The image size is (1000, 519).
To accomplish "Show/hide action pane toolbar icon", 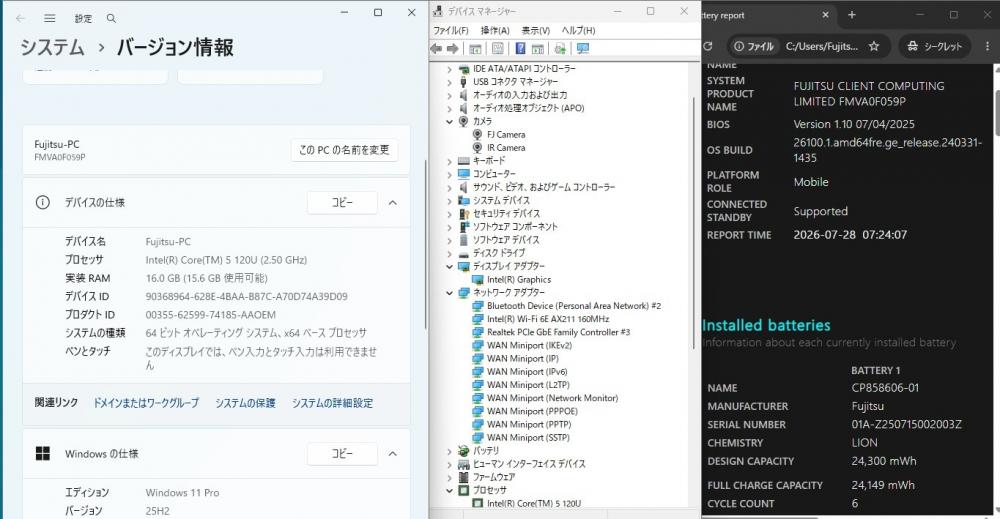I will coord(538,48).
